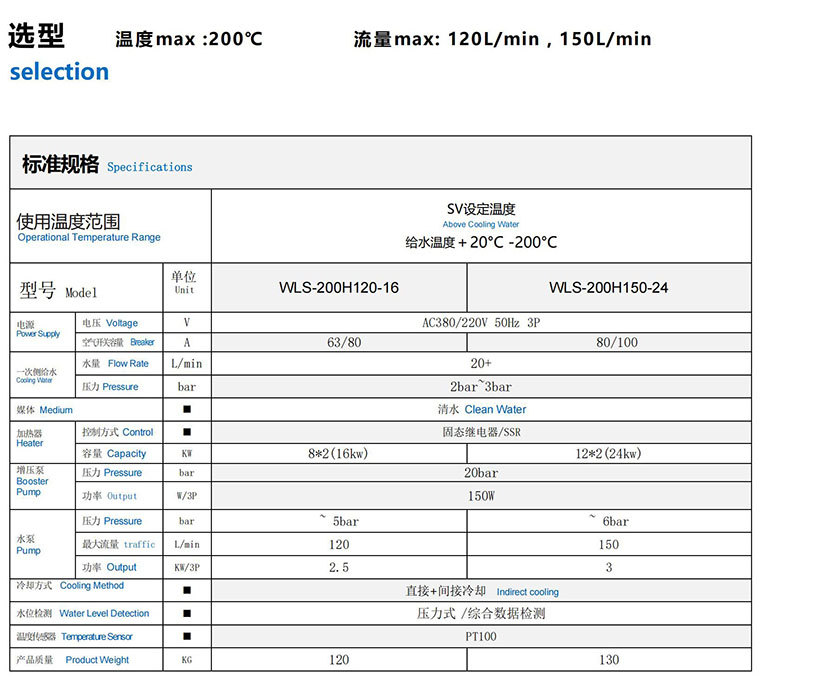820x691 pixels.
Task: Click the PT100 temperature sensor value
Action: (481, 636)
